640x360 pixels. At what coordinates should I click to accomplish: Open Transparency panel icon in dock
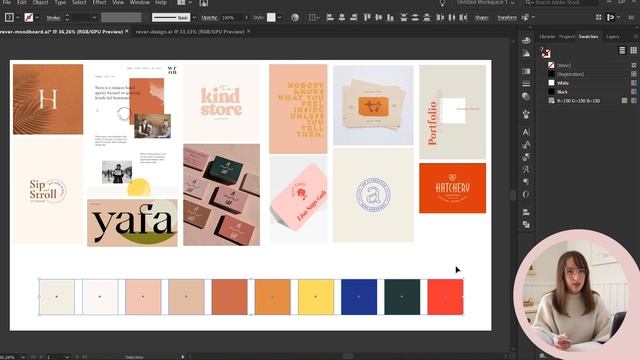click(526, 96)
